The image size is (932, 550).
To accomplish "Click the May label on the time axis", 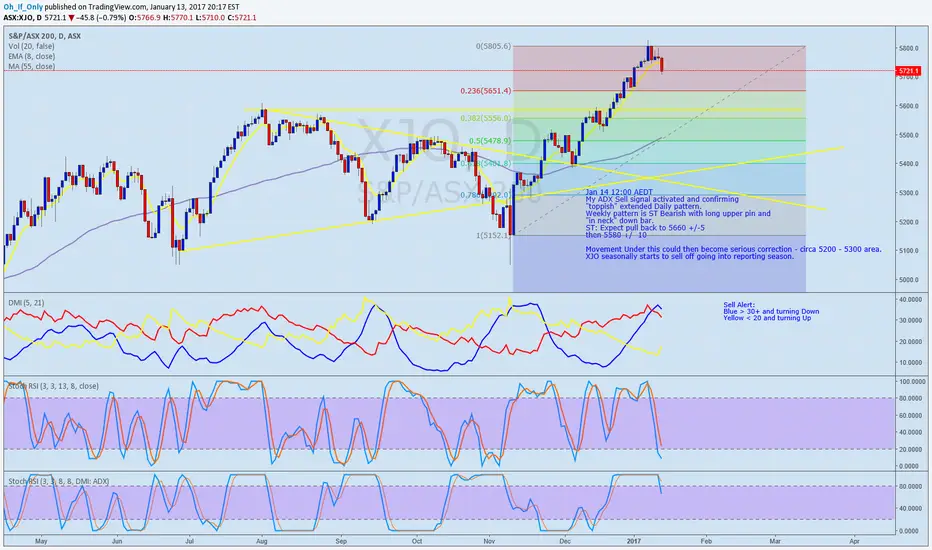I will click(41, 542).
